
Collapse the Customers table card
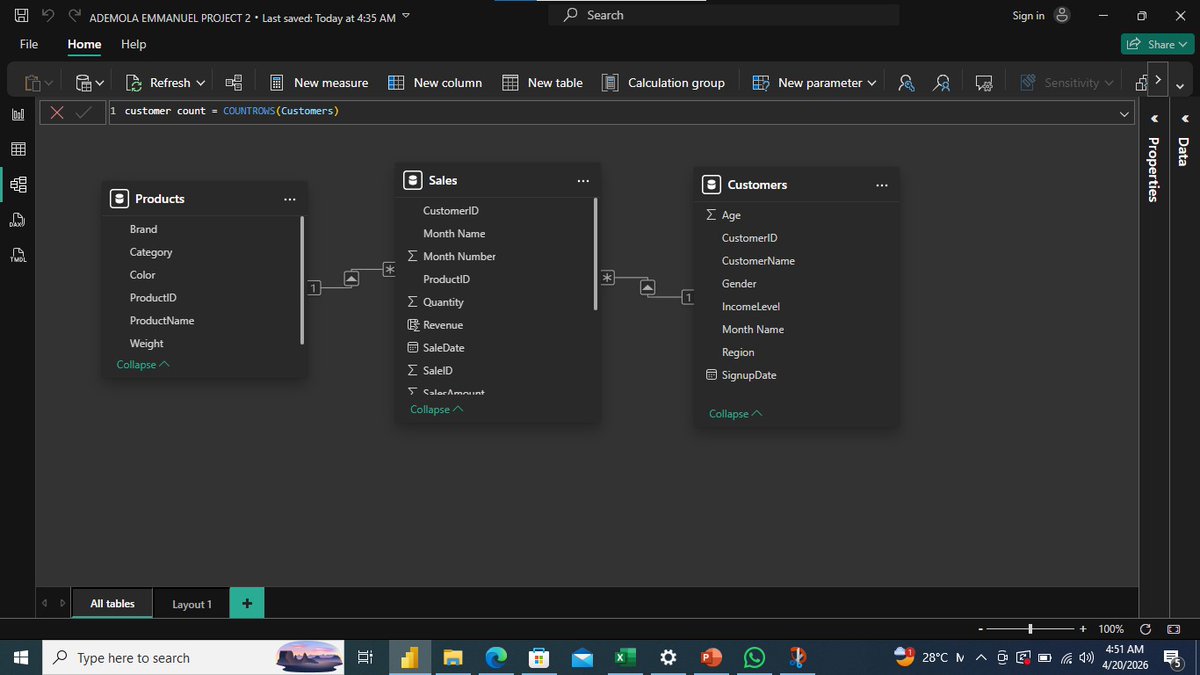click(736, 414)
